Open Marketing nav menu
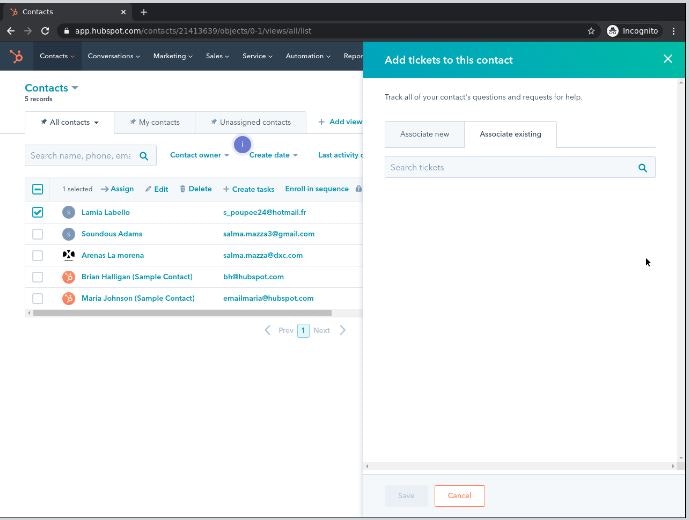 click(x=173, y=56)
